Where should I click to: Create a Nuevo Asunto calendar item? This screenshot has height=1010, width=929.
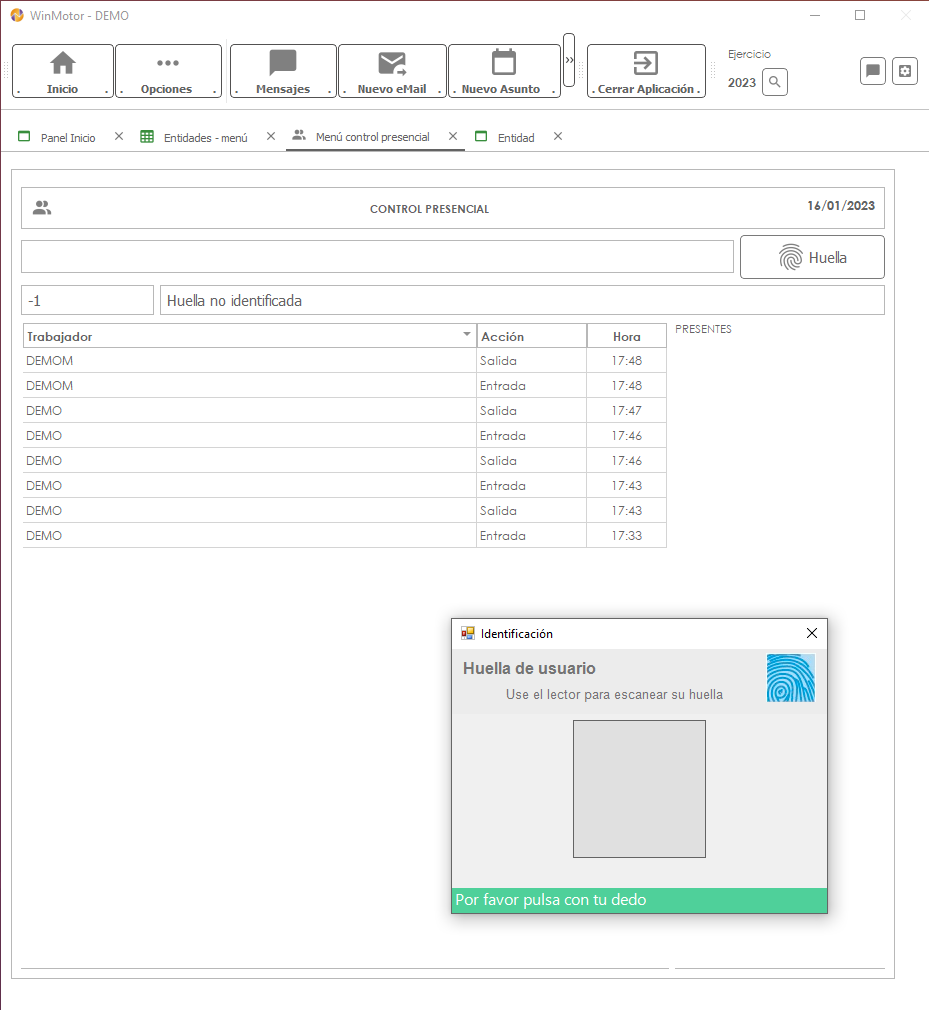(x=503, y=64)
